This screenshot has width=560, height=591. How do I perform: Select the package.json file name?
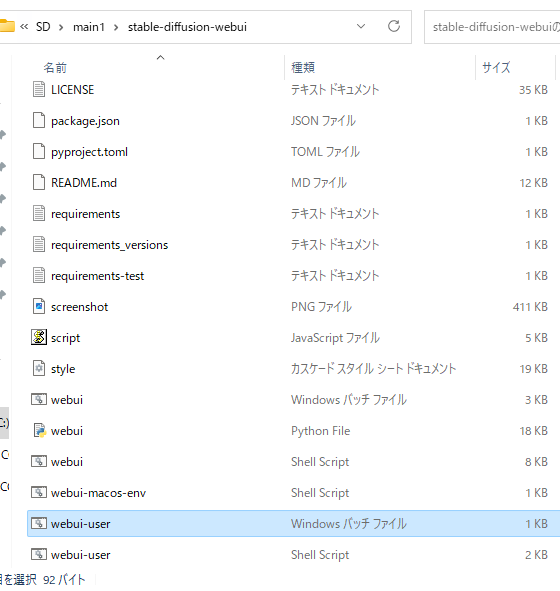point(85,121)
